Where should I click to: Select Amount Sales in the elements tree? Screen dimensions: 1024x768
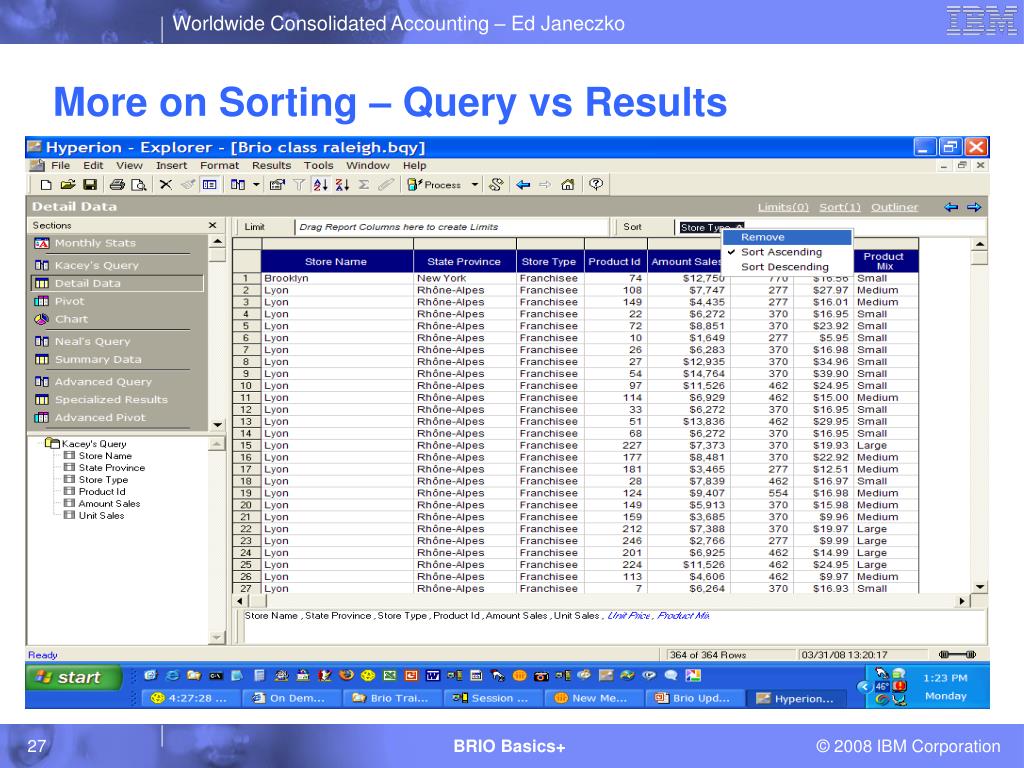point(109,504)
